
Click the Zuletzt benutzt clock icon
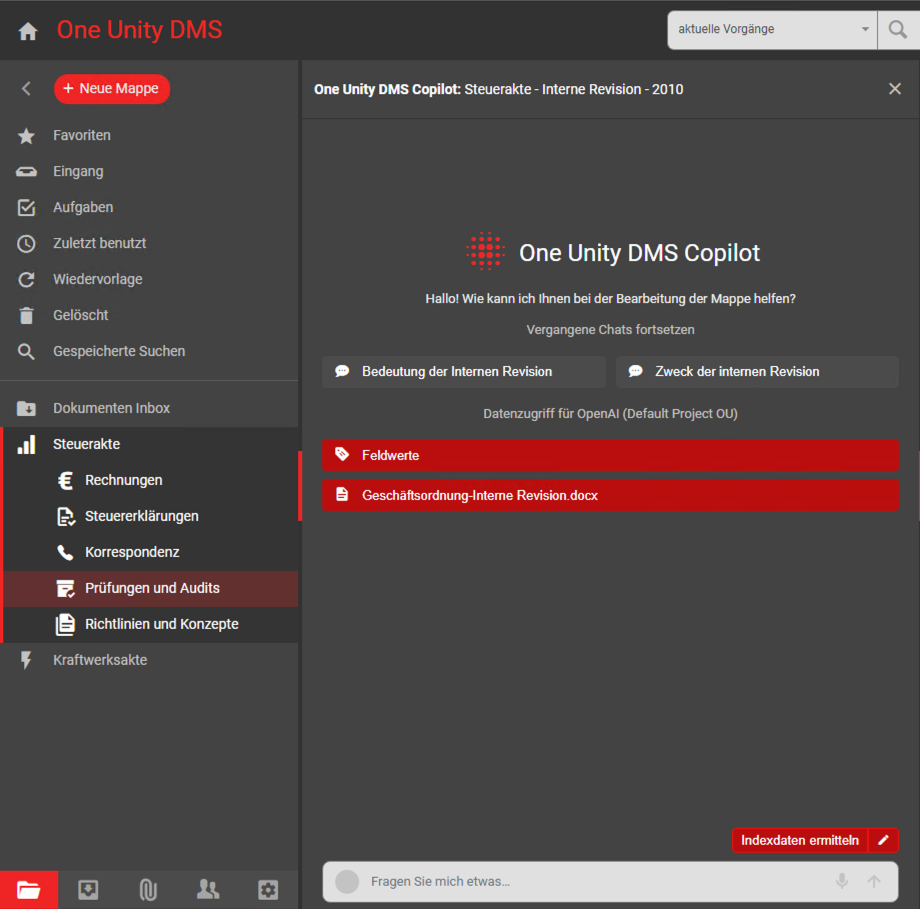tap(26, 244)
